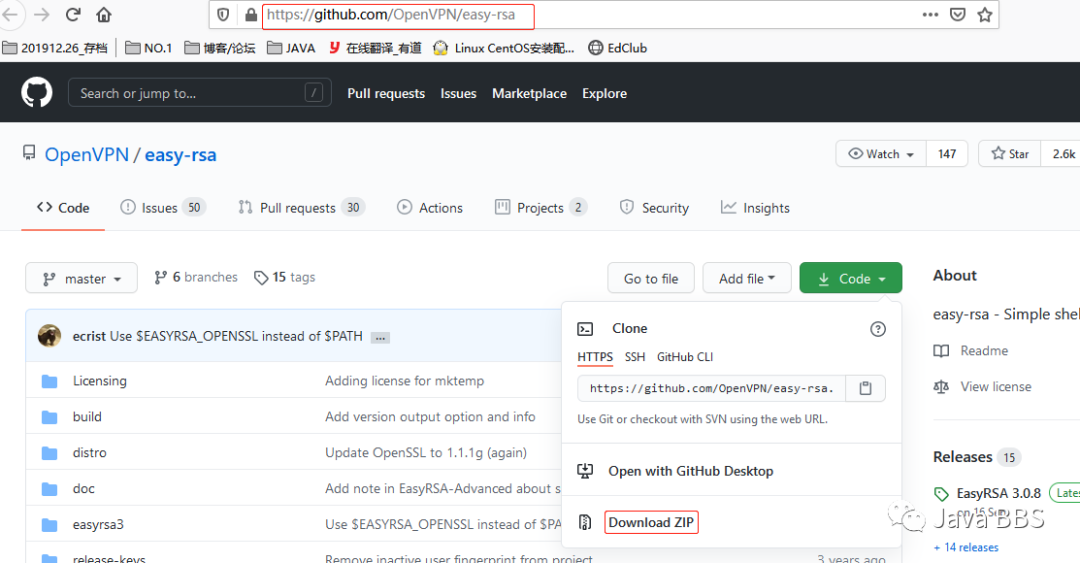The width and height of the screenshot is (1080, 563).
Task: Select the Pull requests tab with 30
Action: click(x=302, y=208)
